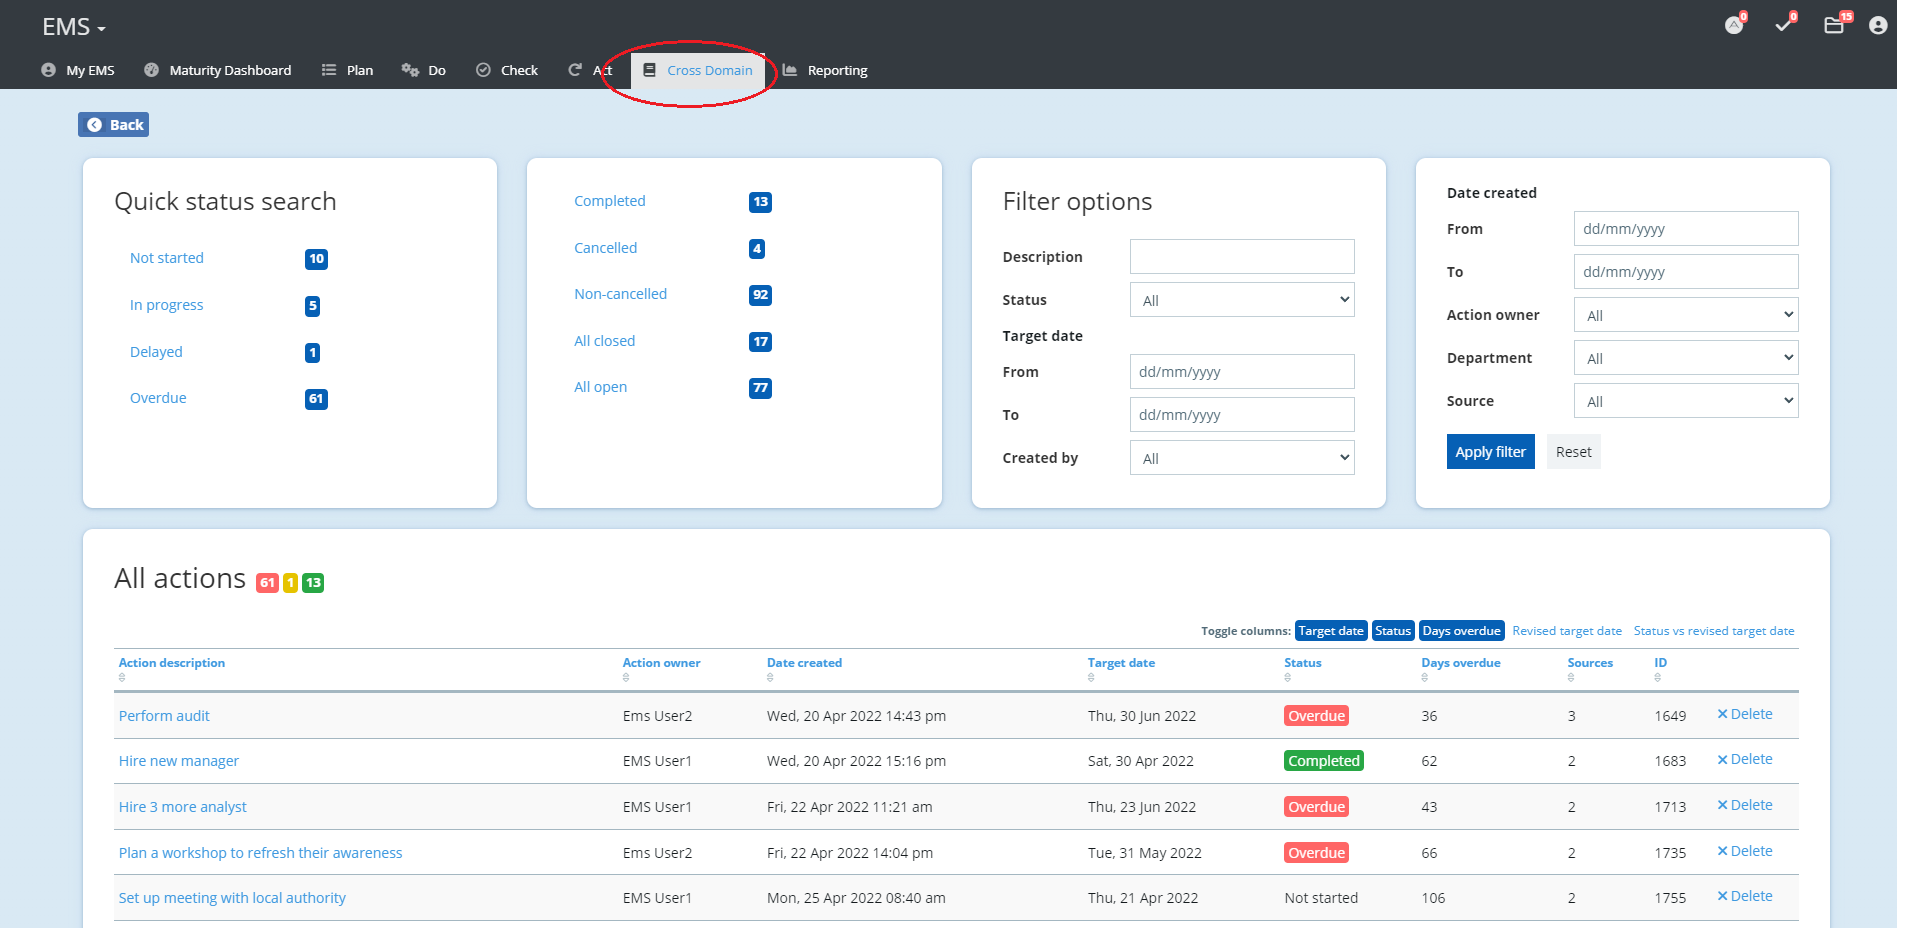Click the red 61 overdue count badge

point(267,583)
